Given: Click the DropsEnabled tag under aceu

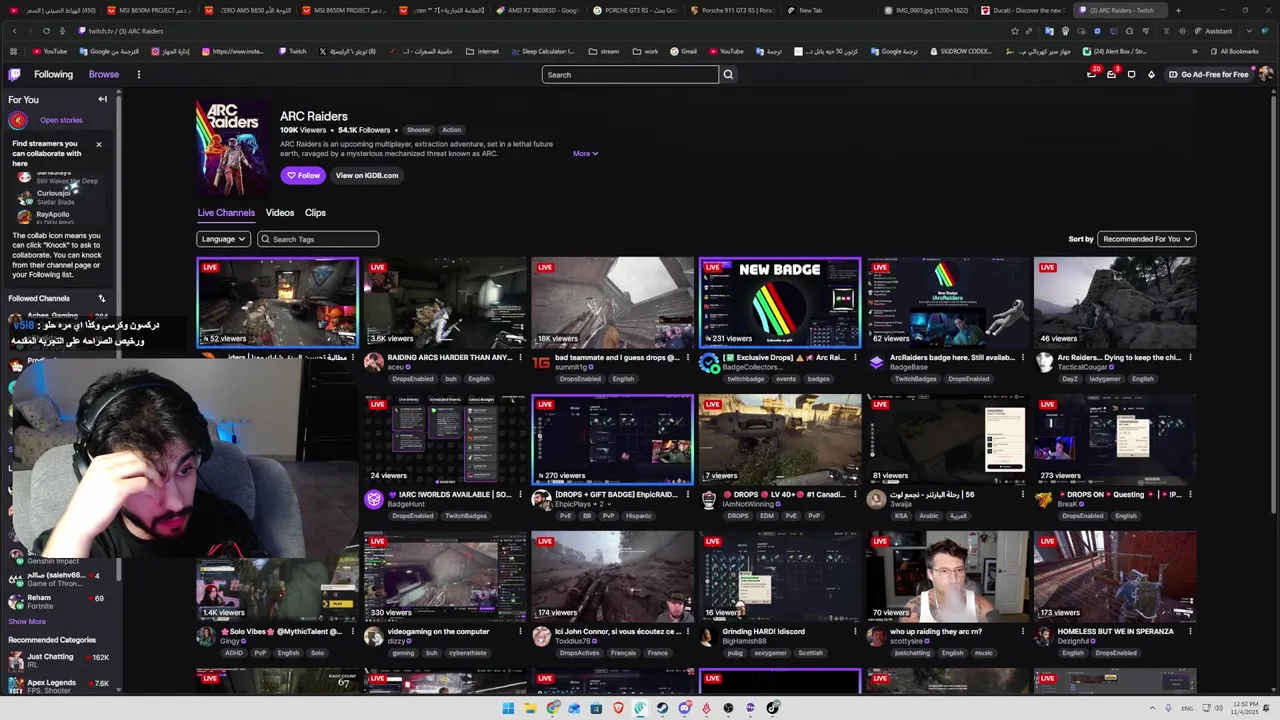Looking at the screenshot, I should coord(413,379).
